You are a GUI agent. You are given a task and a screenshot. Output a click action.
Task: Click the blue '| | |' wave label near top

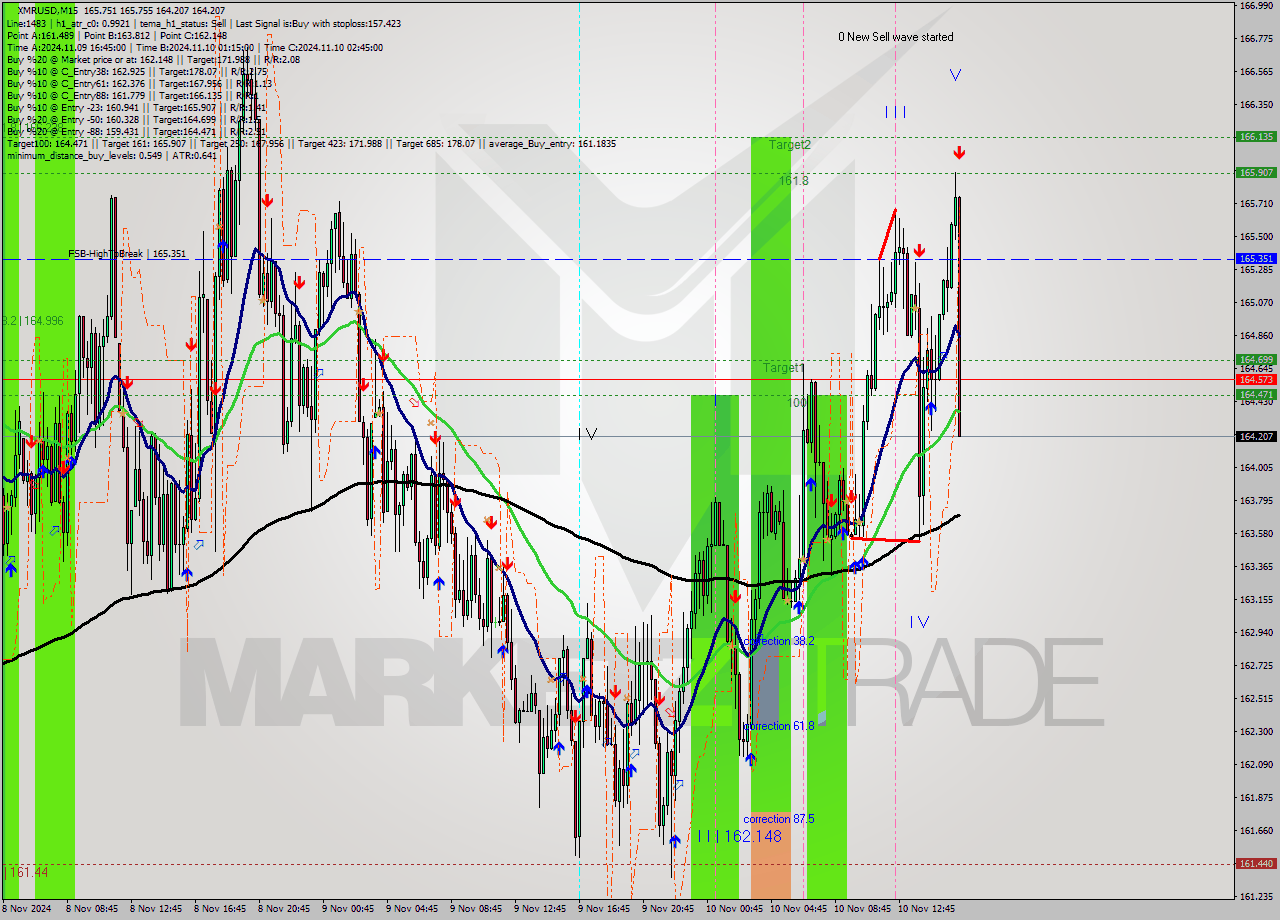[x=895, y=112]
